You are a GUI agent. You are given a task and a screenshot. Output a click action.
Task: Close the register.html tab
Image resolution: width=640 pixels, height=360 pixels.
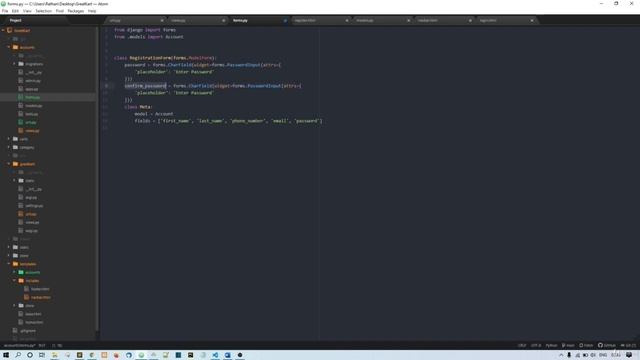coord(347,20)
